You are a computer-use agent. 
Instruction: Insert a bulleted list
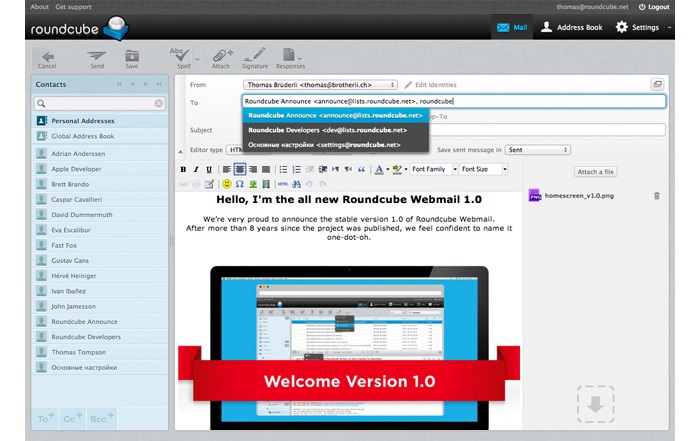click(283, 169)
